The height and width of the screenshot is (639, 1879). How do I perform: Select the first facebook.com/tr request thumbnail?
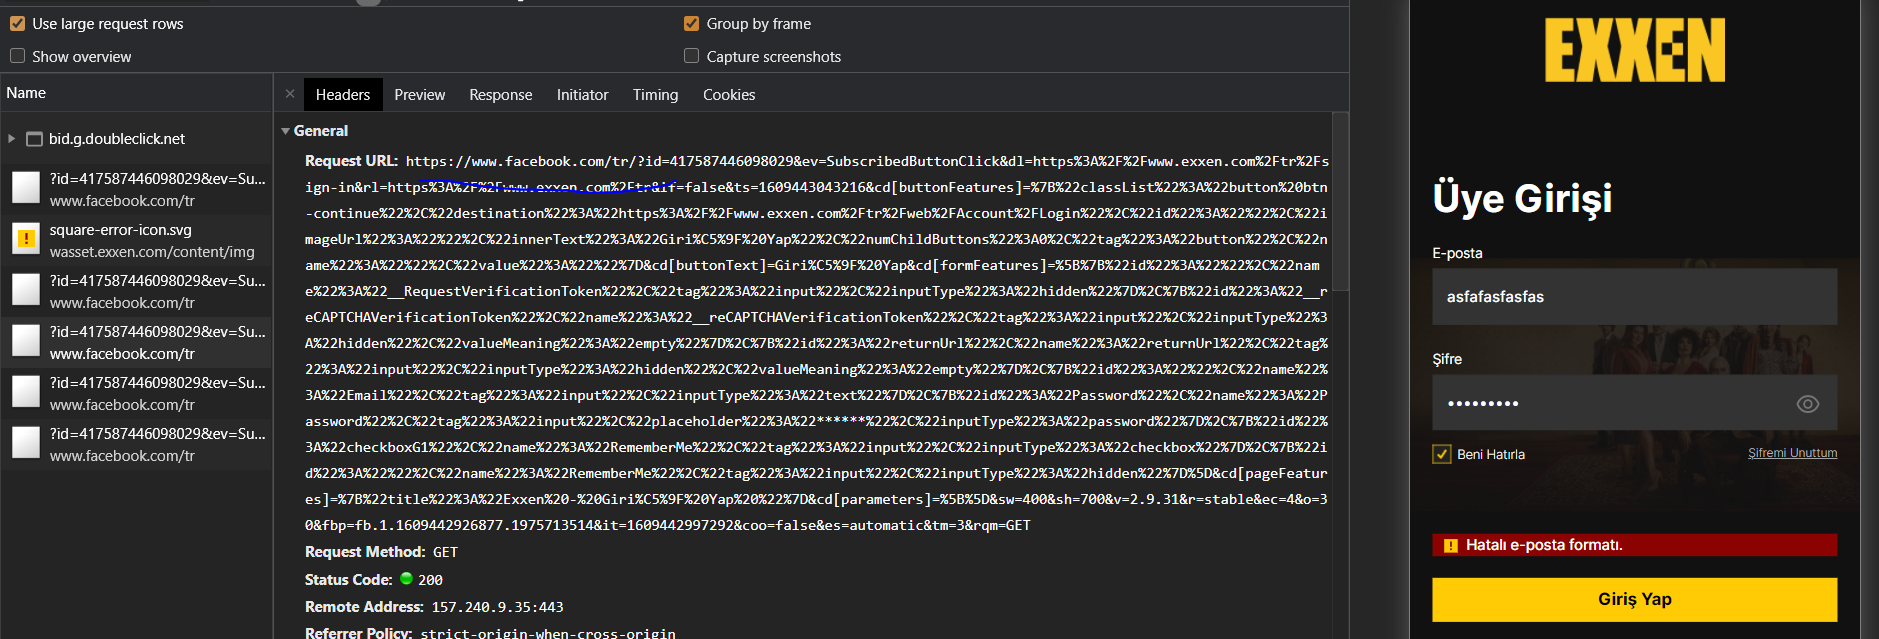pyautogui.click(x=26, y=189)
